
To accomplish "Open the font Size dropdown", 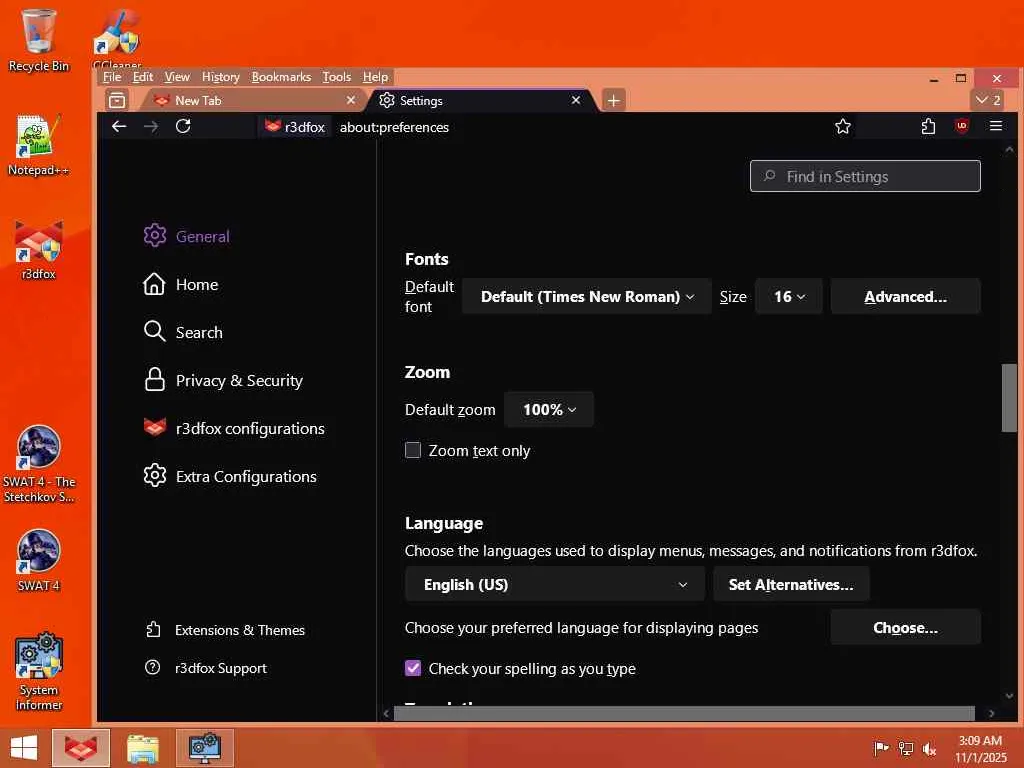I will click(788, 296).
